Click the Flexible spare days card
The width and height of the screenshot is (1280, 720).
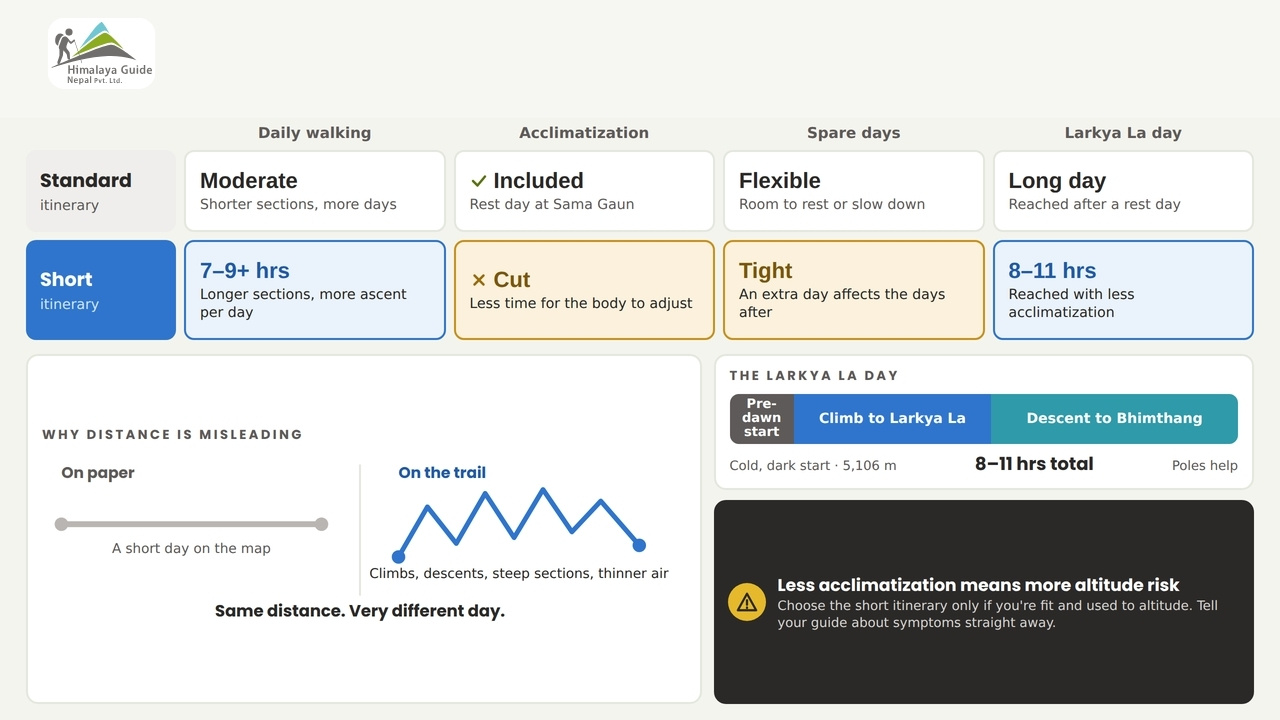point(854,191)
